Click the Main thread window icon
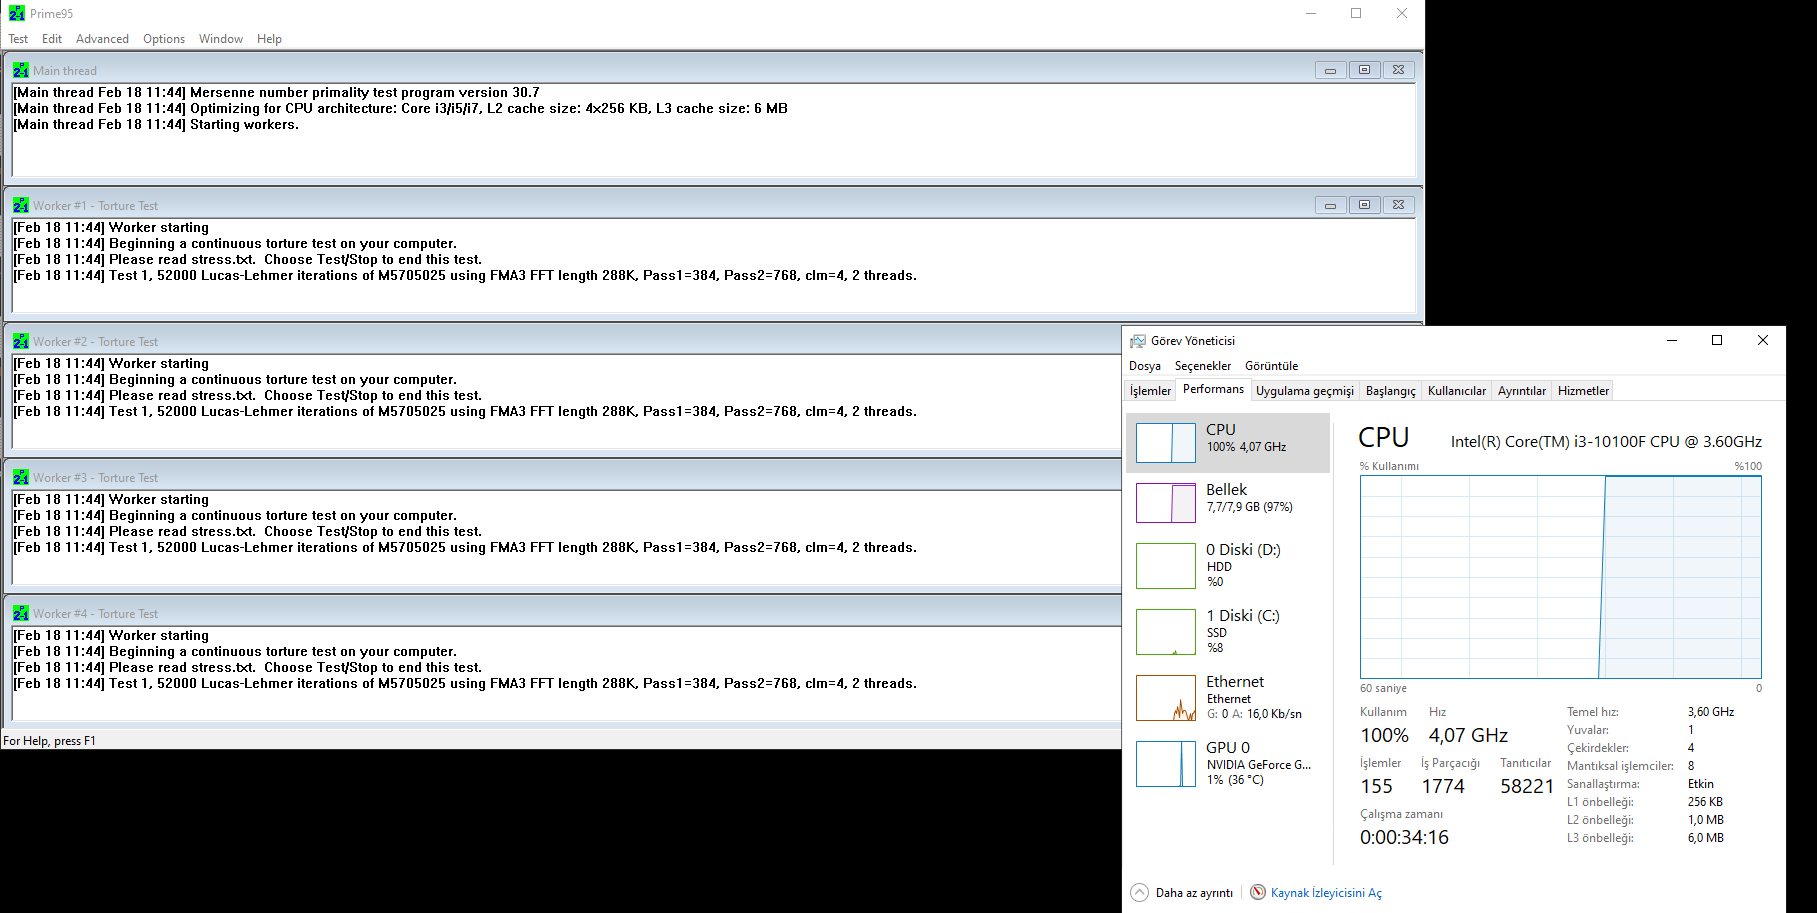1817x913 pixels. coord(21,70)
